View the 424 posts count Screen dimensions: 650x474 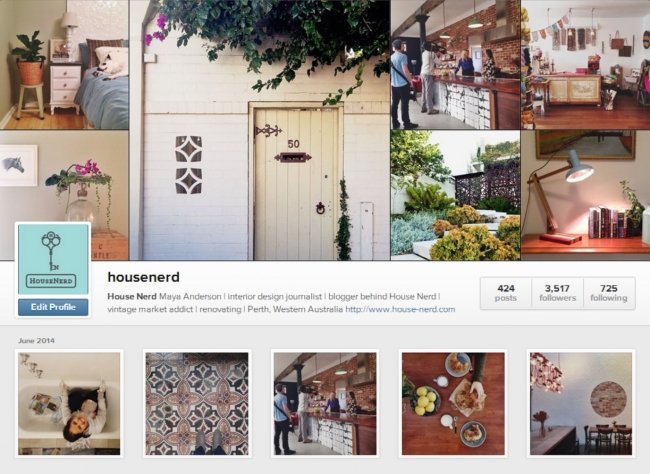pos(506,293)
